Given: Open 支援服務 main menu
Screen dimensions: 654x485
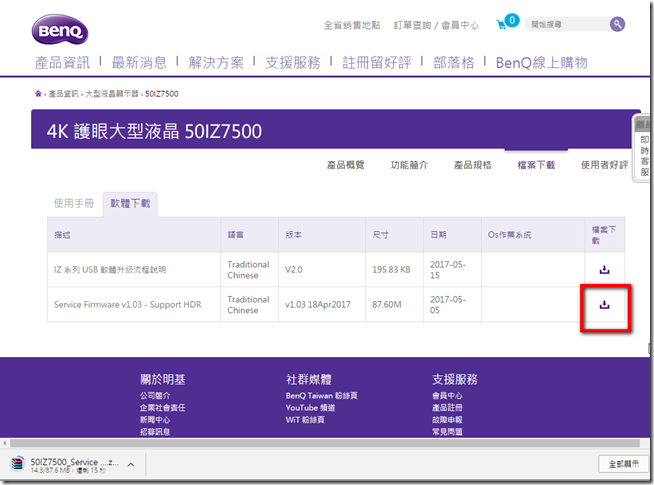Looking at the screenshot, I should pyautogui.click(x=293, y=63).
